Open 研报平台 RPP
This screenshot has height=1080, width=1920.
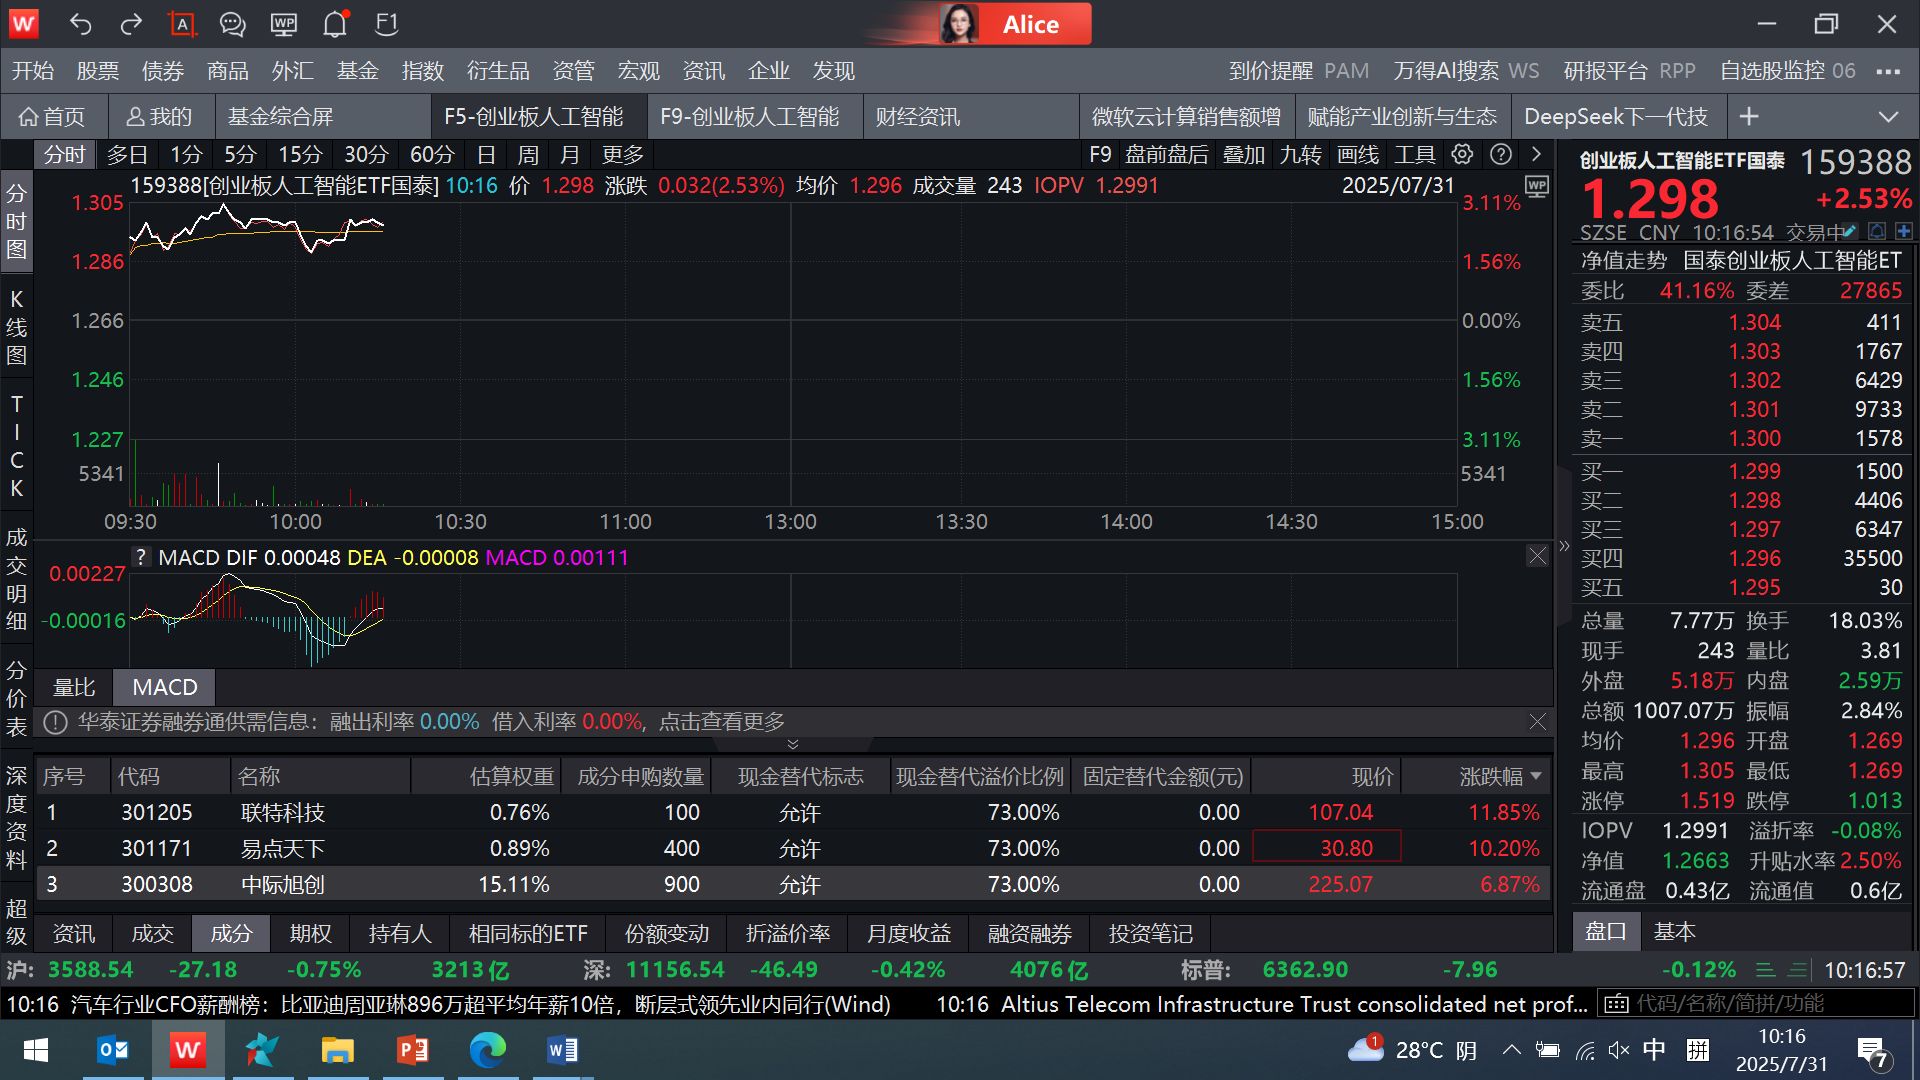coord(1630,71)
